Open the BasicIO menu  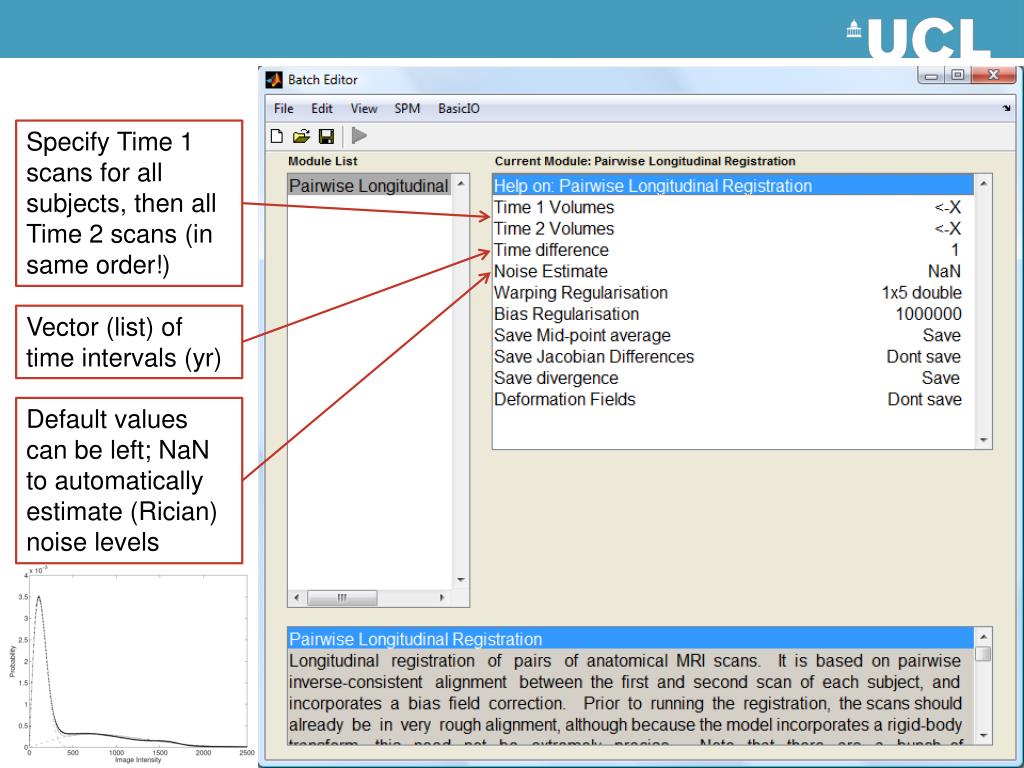click(x=458, y=108)
